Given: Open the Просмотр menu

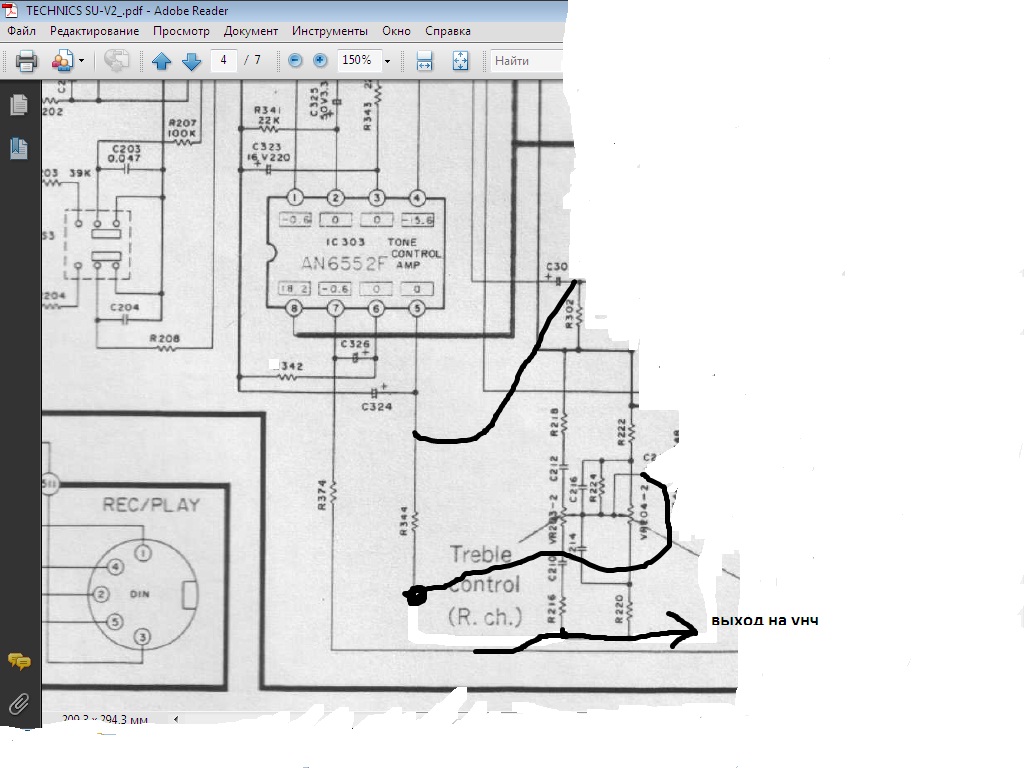Looking at the screenshot, I should coord(181,31).
